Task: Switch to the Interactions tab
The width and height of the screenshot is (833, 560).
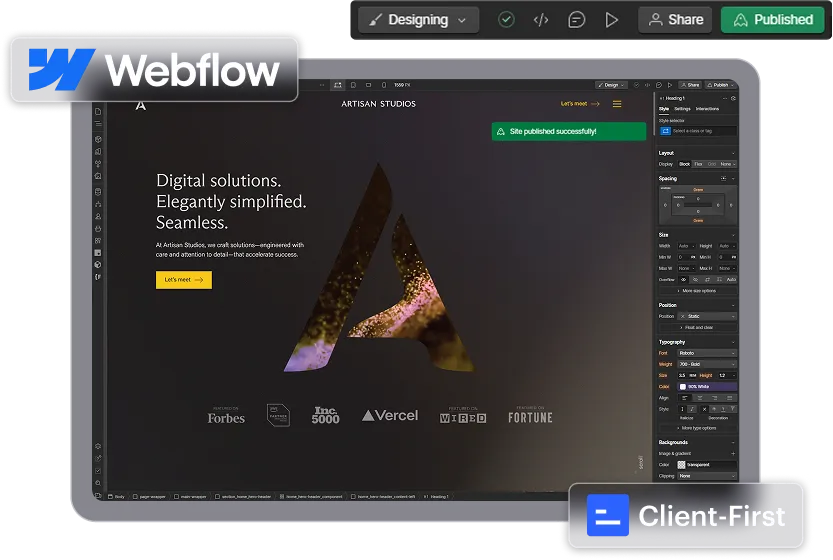Action: (707, 109)
